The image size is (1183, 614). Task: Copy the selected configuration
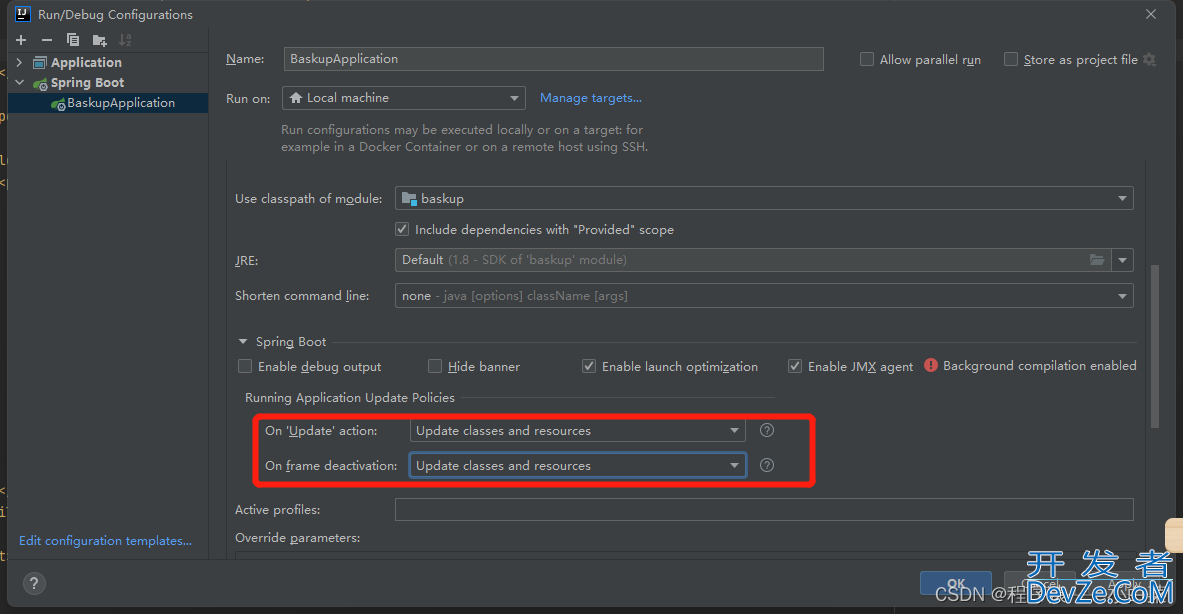[x=73, y=40]
